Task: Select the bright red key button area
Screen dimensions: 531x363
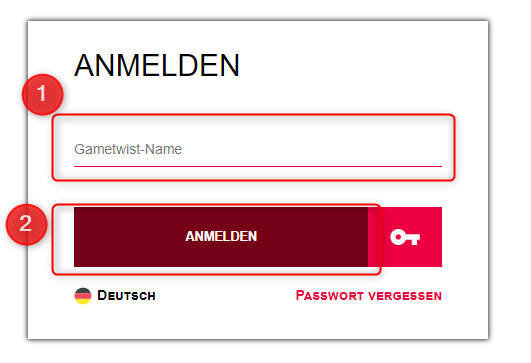Action: (x=405, y=237)
